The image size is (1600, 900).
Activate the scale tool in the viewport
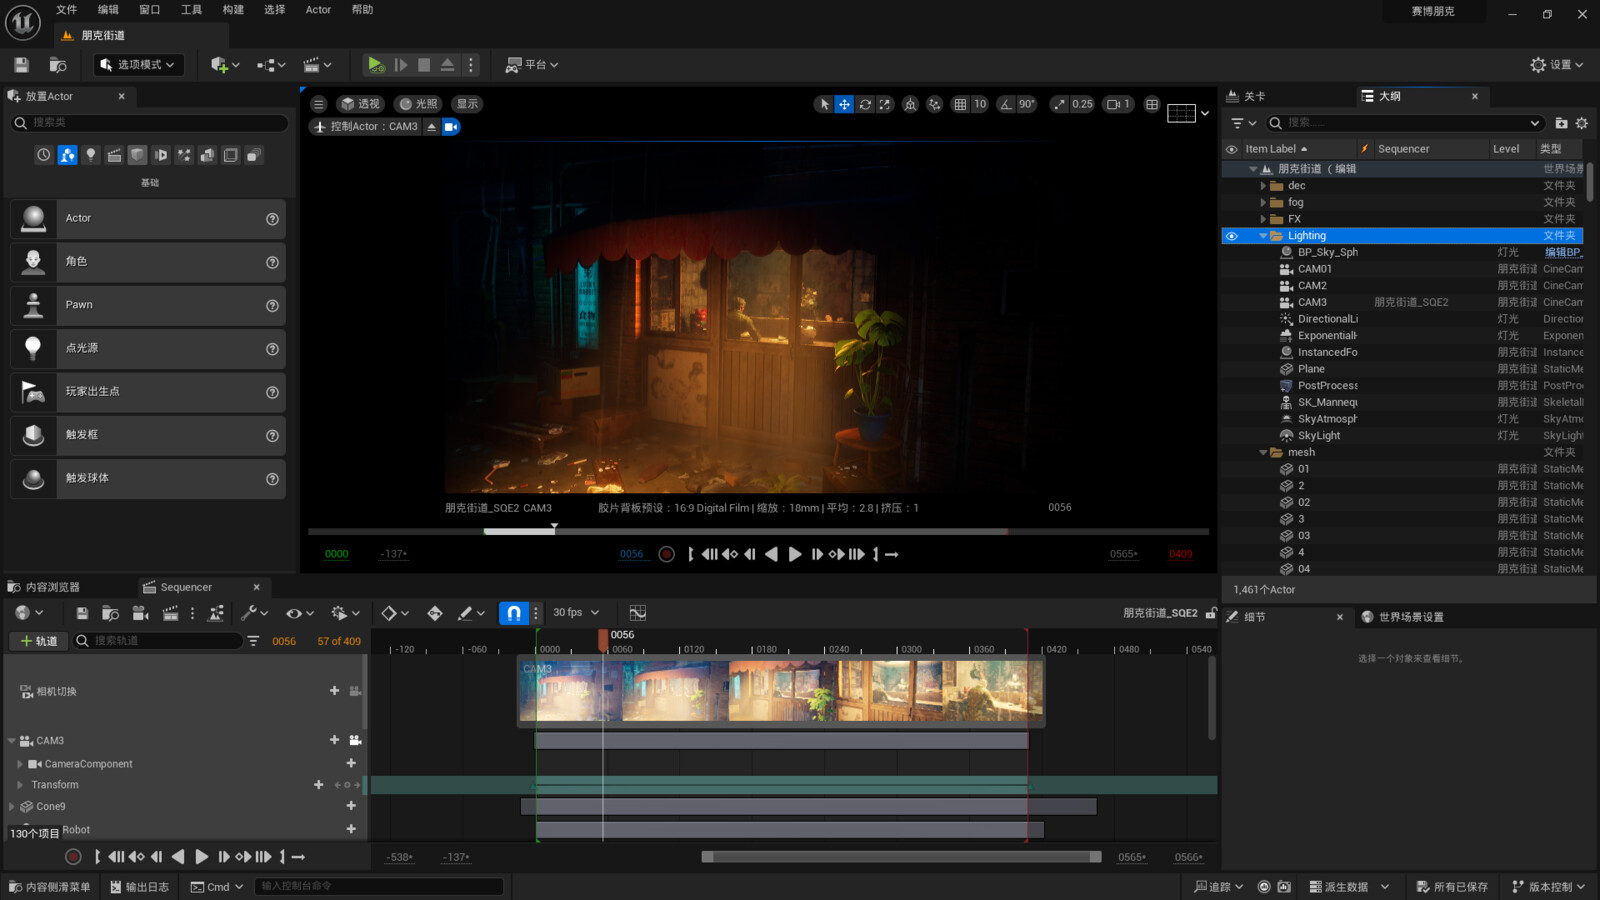[885, 104]
